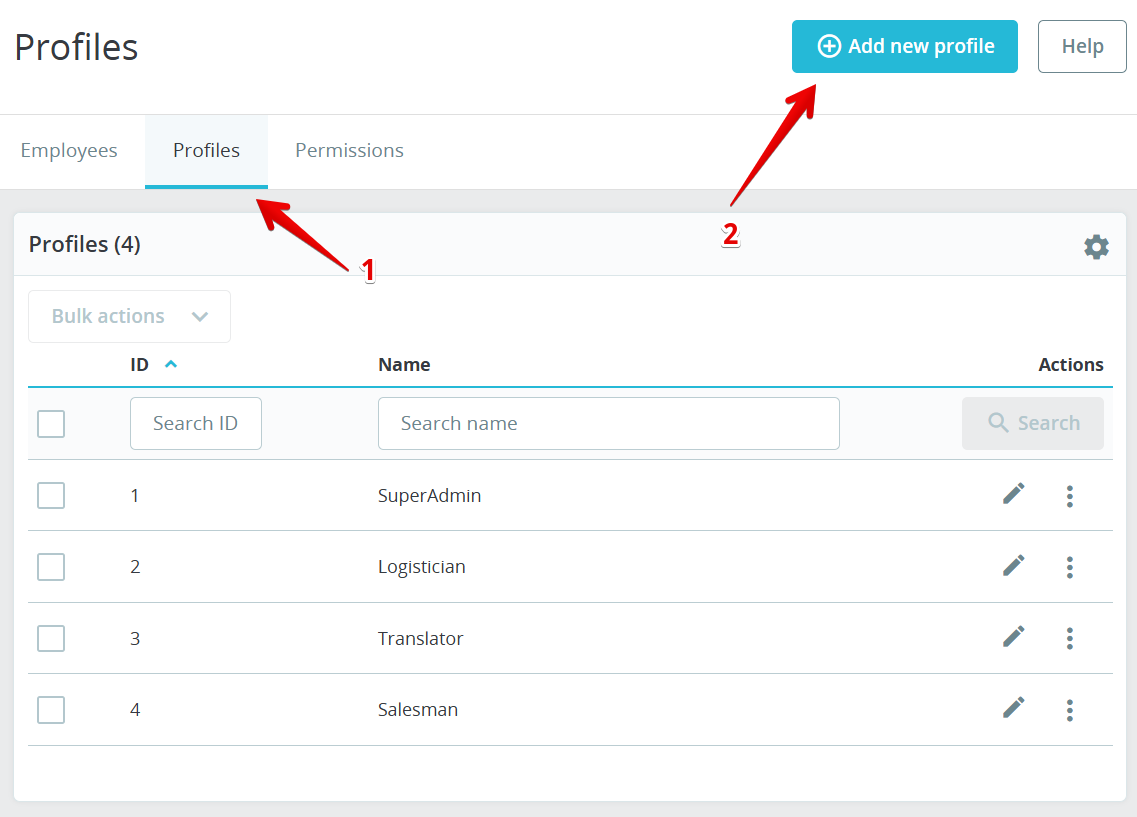Click the edit pencil for Salesman

pyautogui.click(x=1013, y=709)
